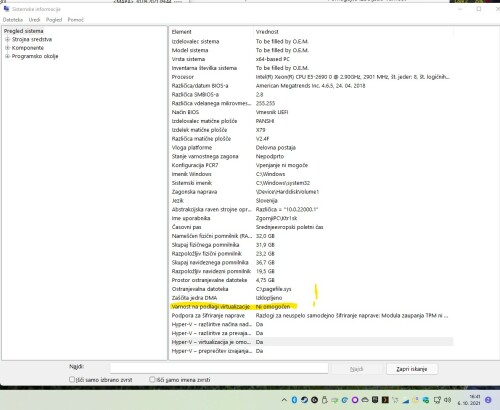Image resolution: width=500 pixels, height=410 pixels.
Task: Expand the Programsko okolje tree node
Action: click(x=7, y=56)
